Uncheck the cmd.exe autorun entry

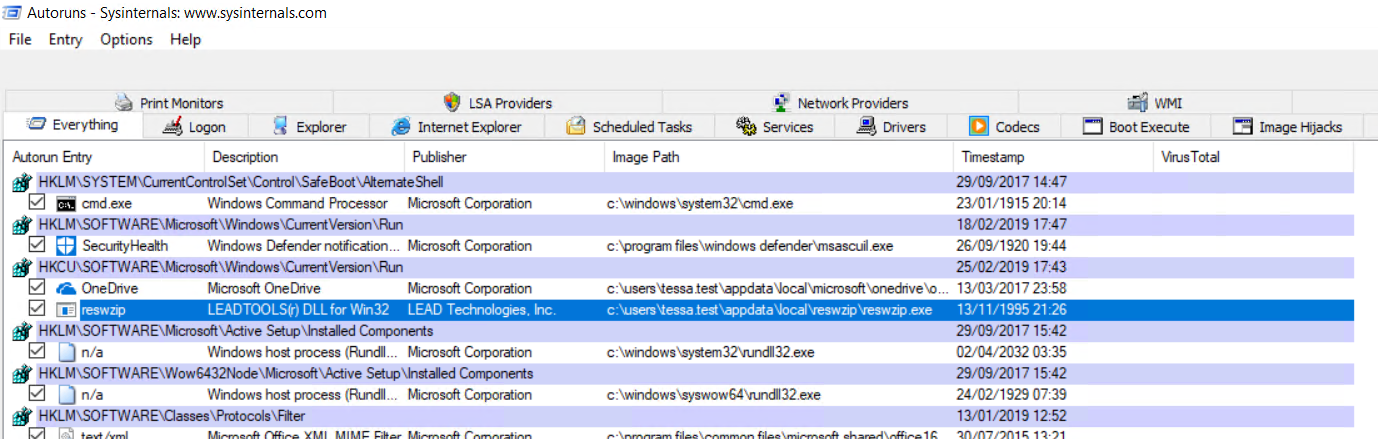coord(37,203)
